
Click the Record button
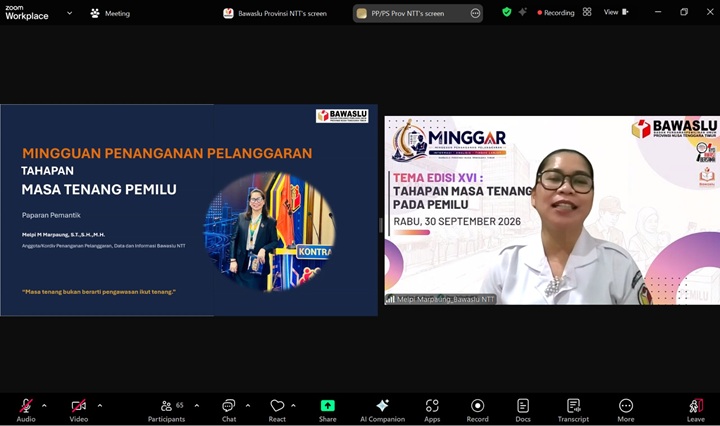[478, 410]
